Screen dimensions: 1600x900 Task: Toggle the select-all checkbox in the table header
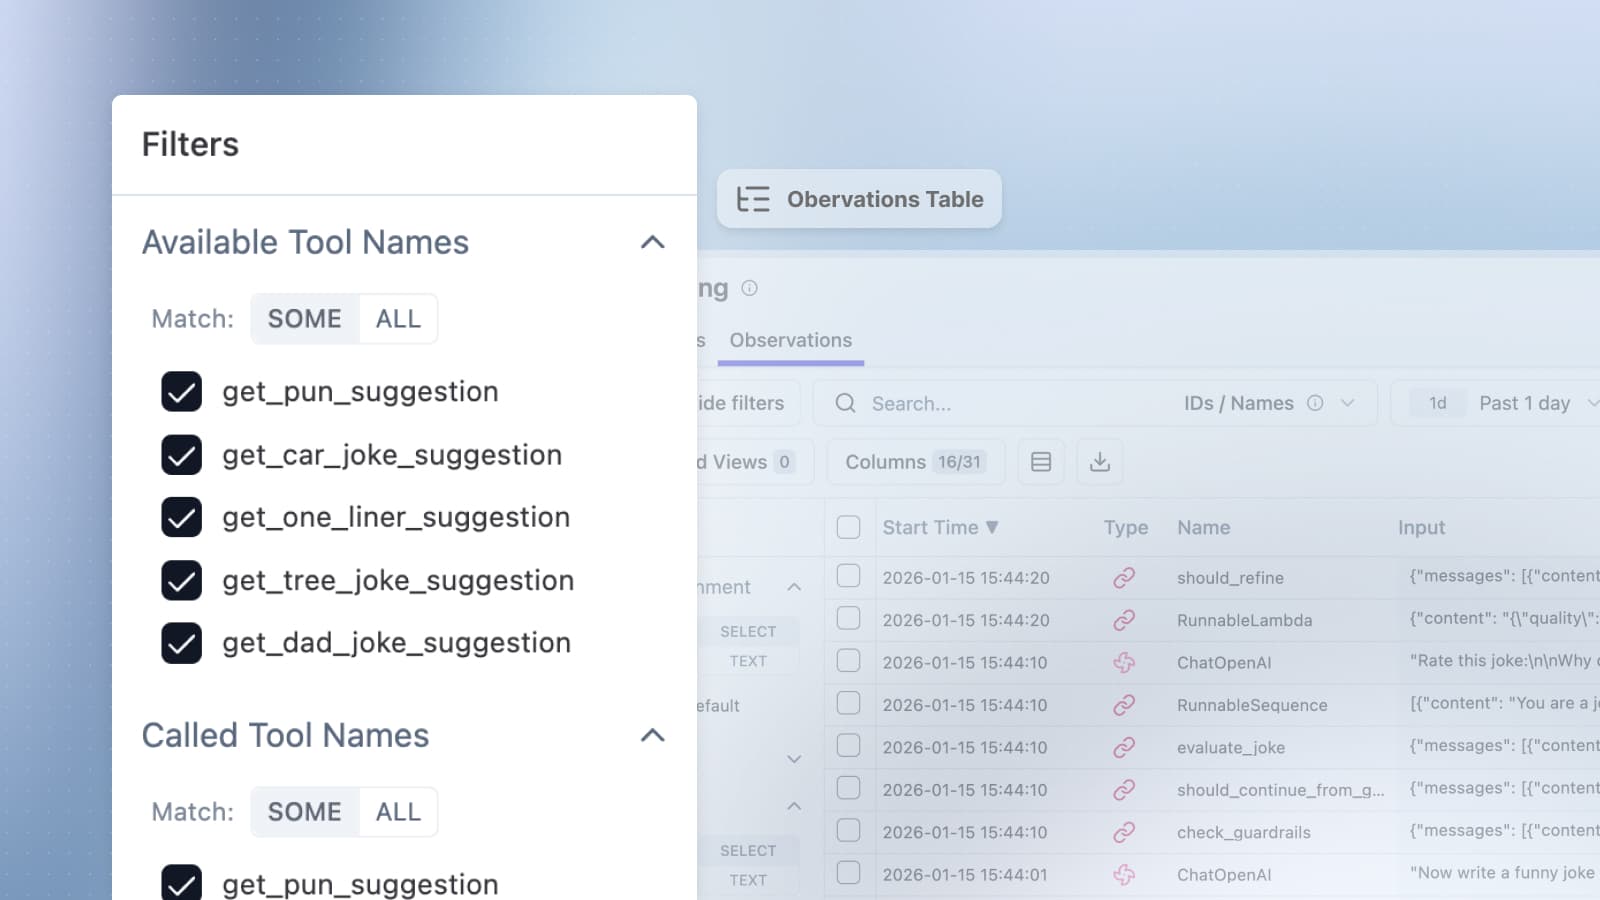(x=848, y=526)
